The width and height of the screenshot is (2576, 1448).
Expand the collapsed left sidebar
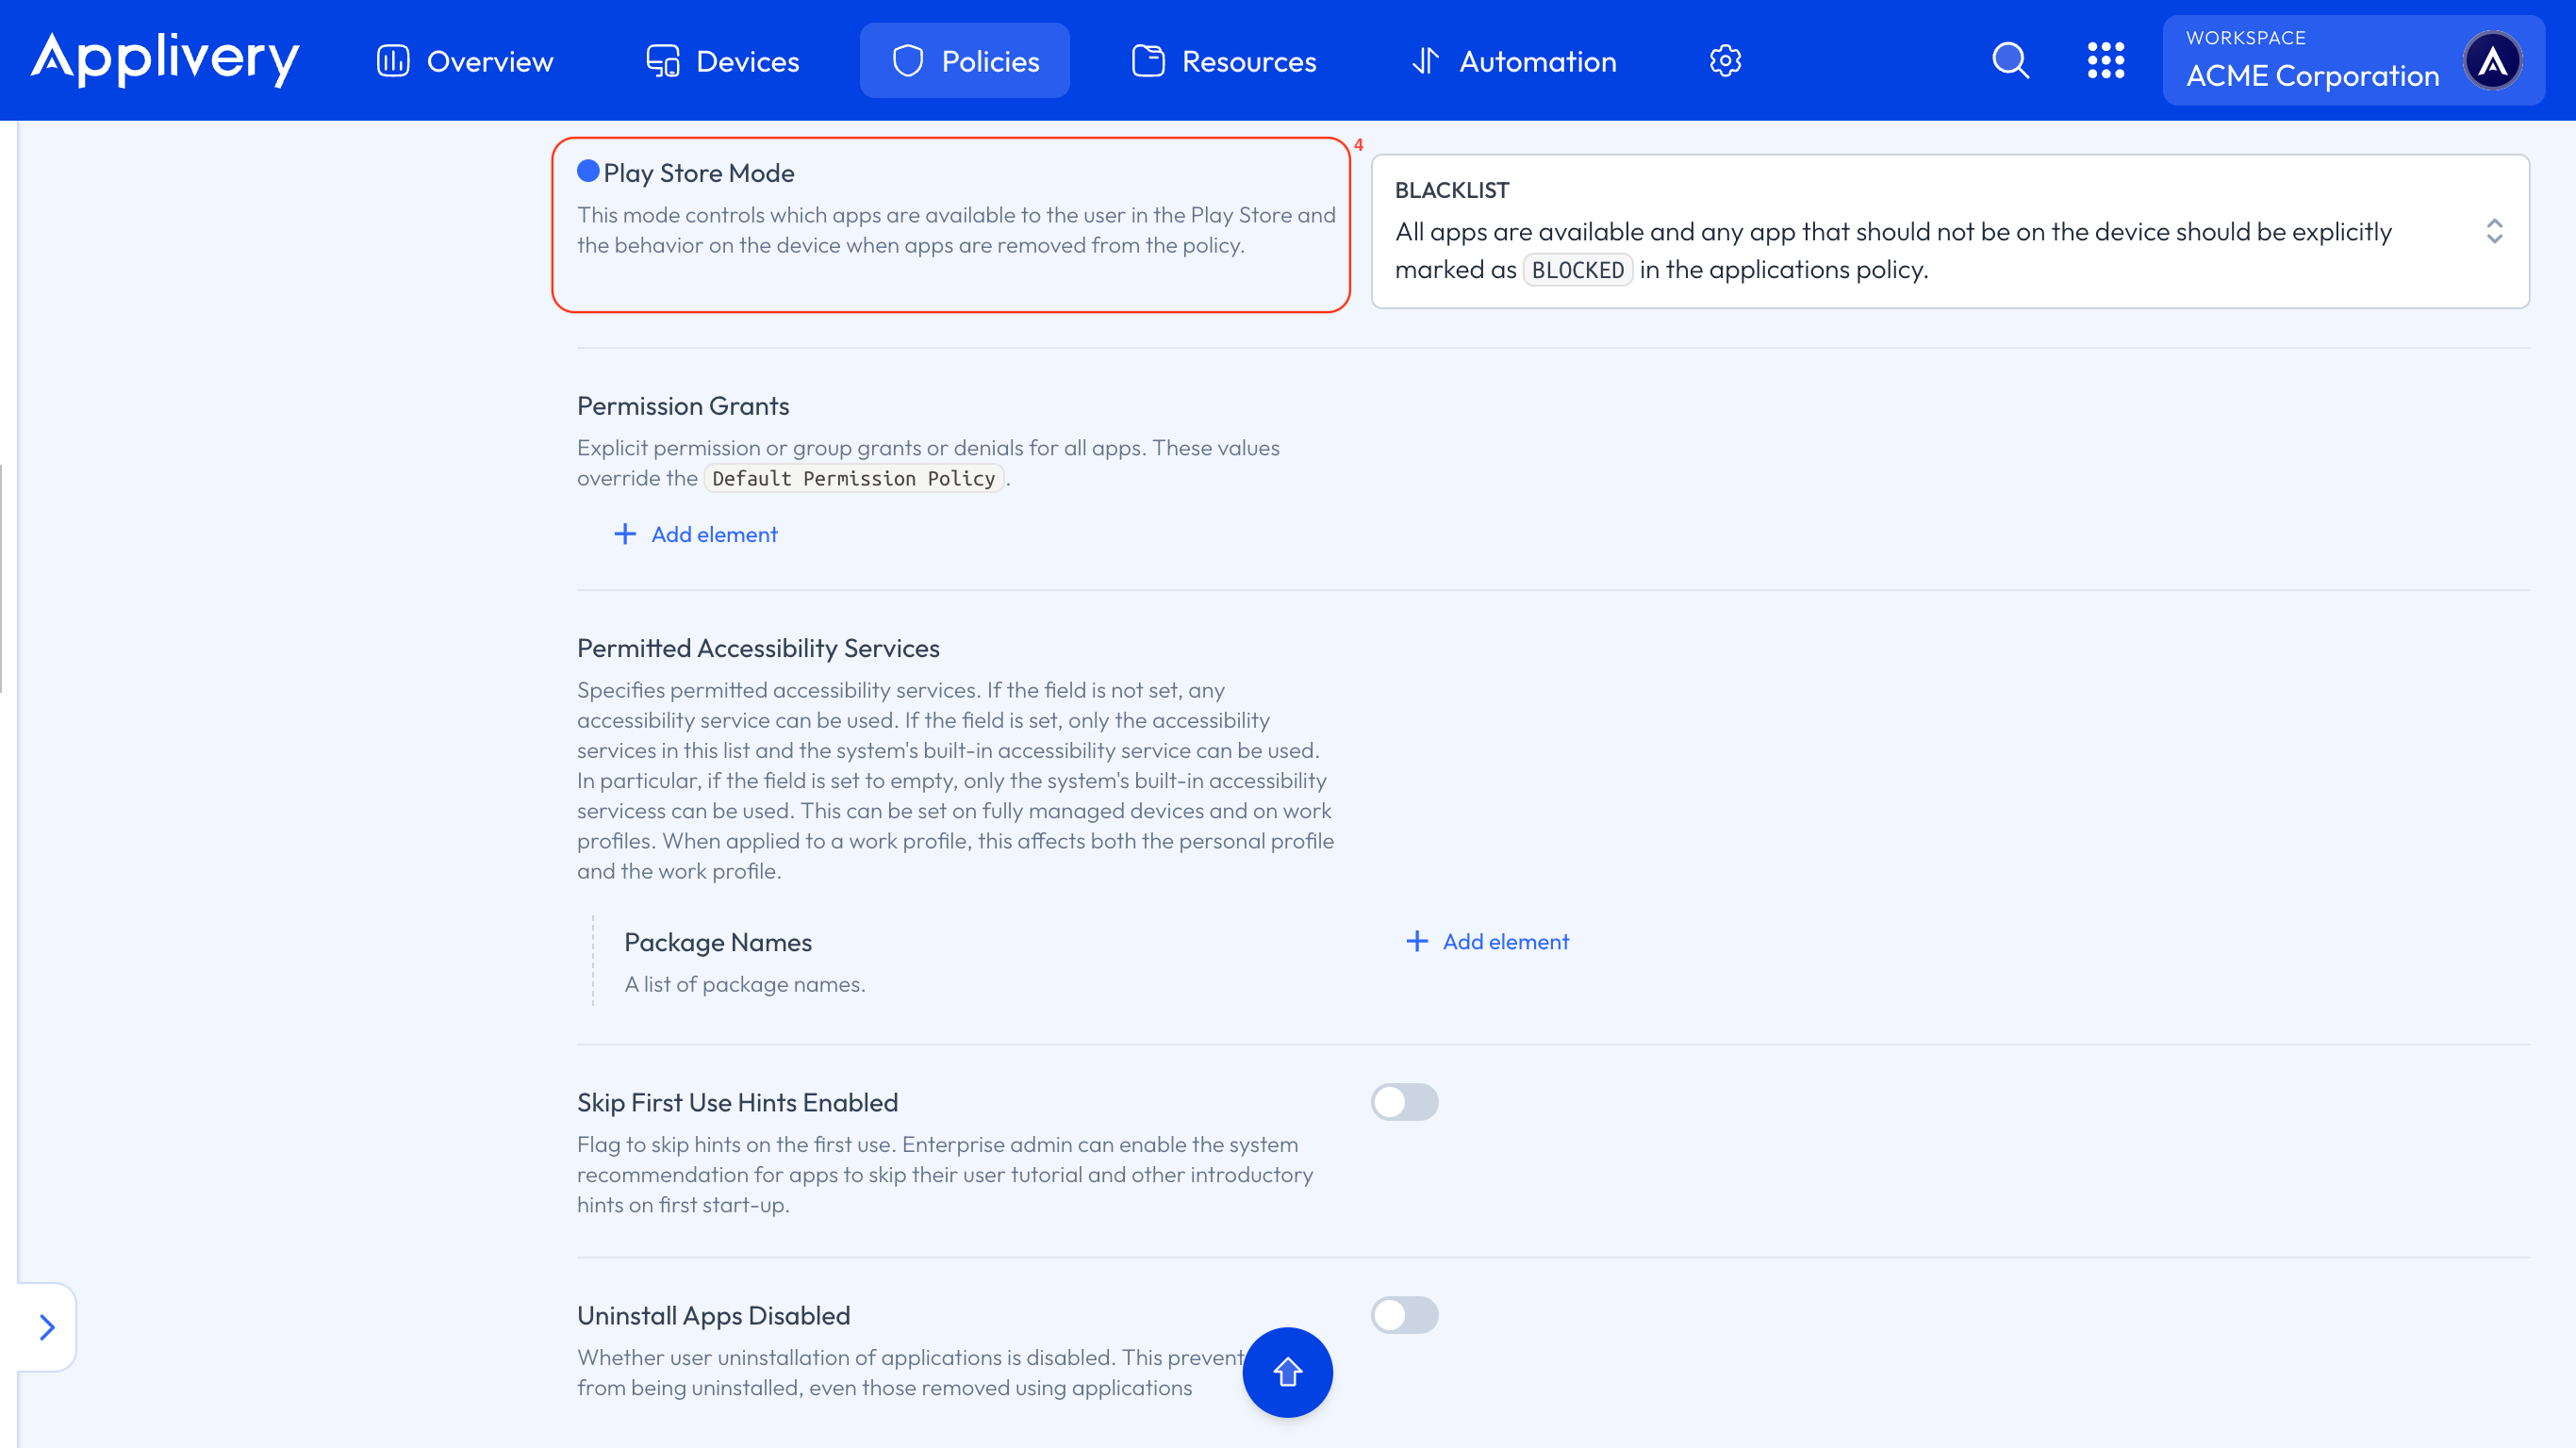click(45, 1327)
